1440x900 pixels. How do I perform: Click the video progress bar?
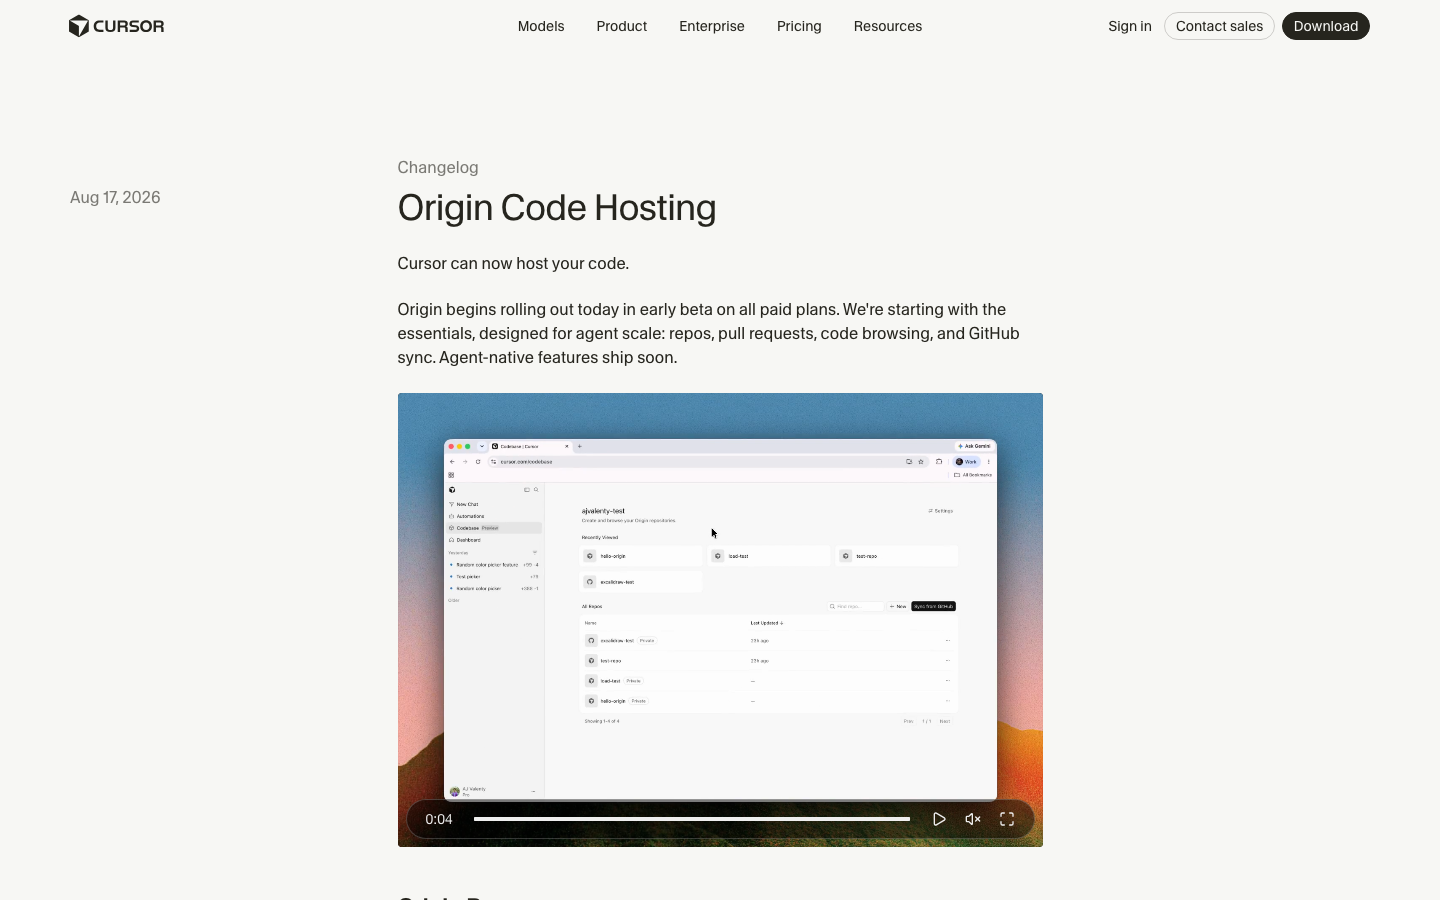(692, 819)
